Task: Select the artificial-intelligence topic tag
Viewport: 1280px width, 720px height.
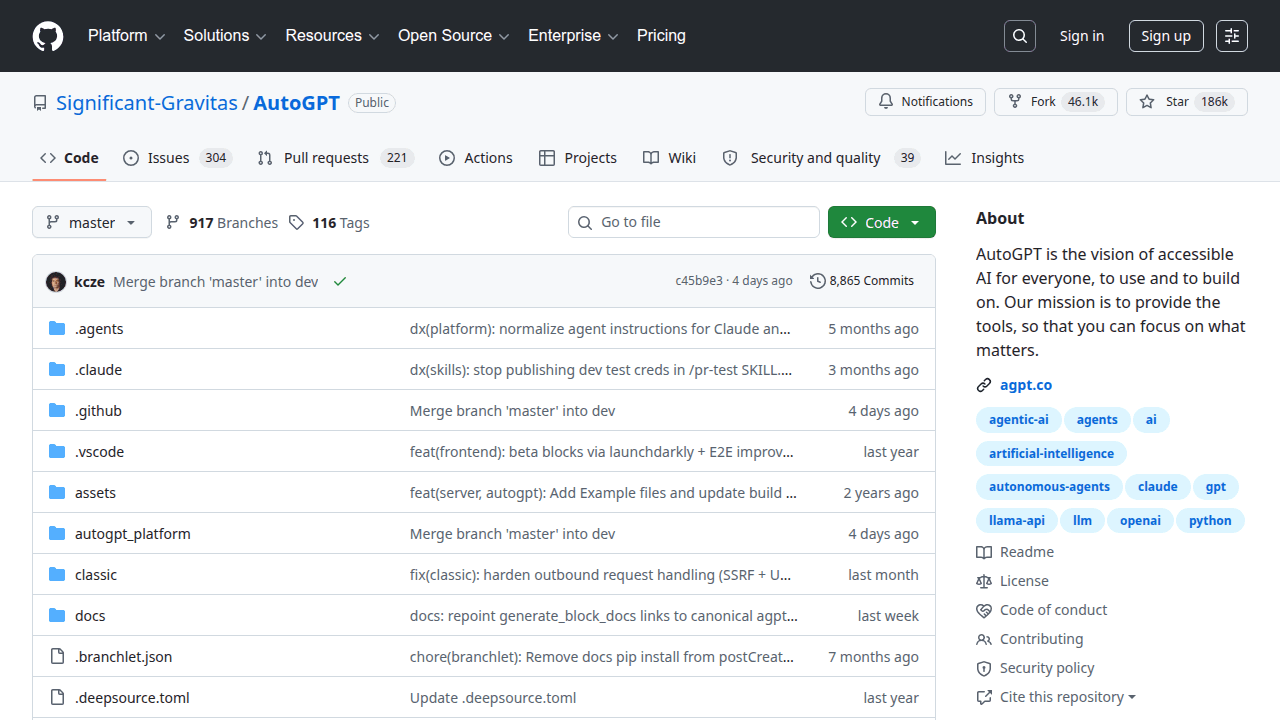Action: [1052, 454]
